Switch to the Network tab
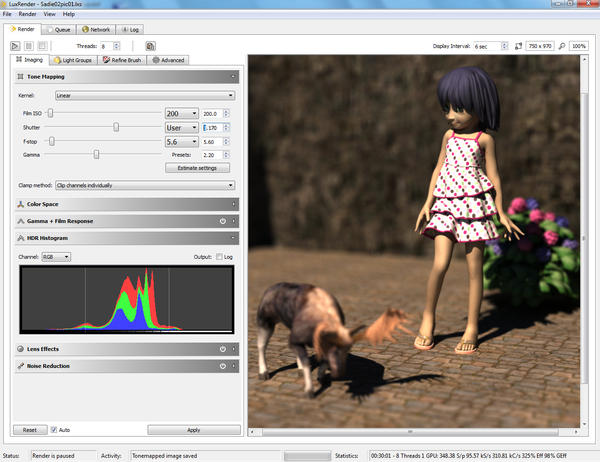 pos(96,29)
